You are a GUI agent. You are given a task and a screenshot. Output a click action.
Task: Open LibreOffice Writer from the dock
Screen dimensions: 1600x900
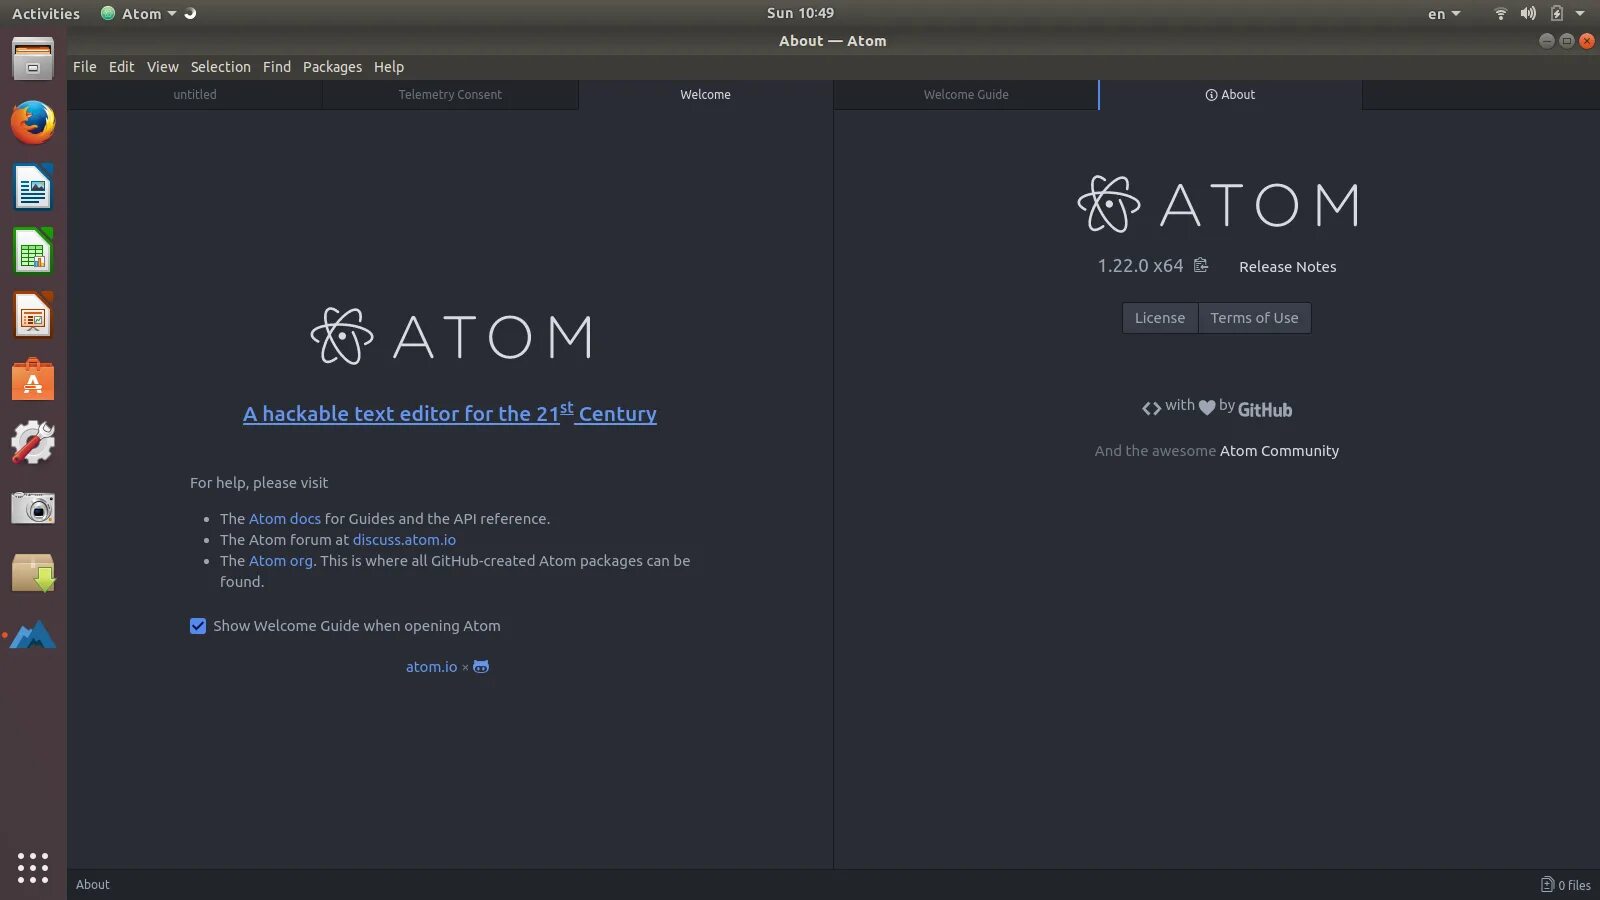33,187
